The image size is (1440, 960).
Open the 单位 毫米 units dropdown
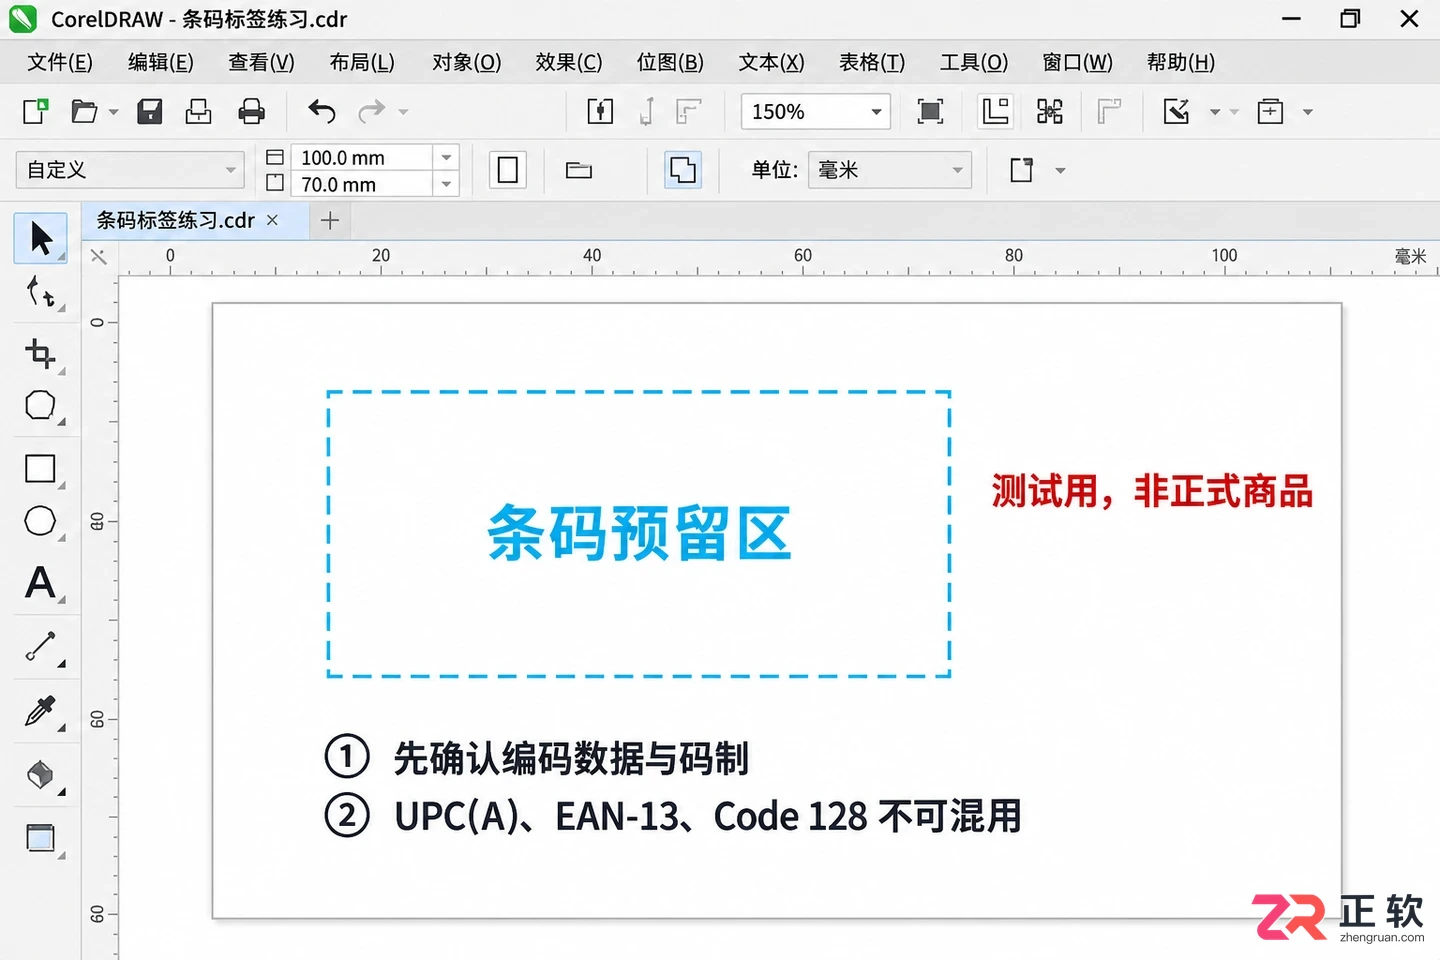[890, 170]
